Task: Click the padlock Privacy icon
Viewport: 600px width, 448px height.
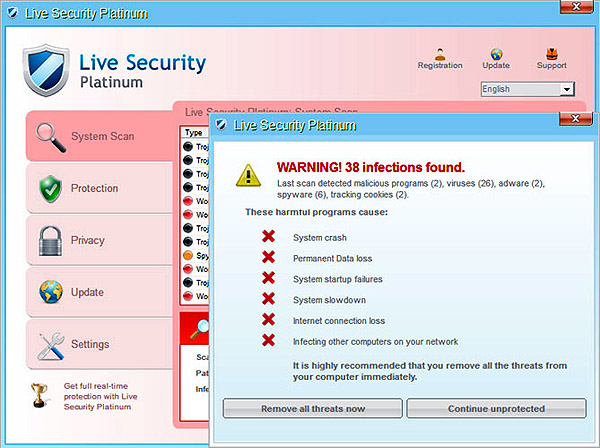Action: tap(50, 241)
